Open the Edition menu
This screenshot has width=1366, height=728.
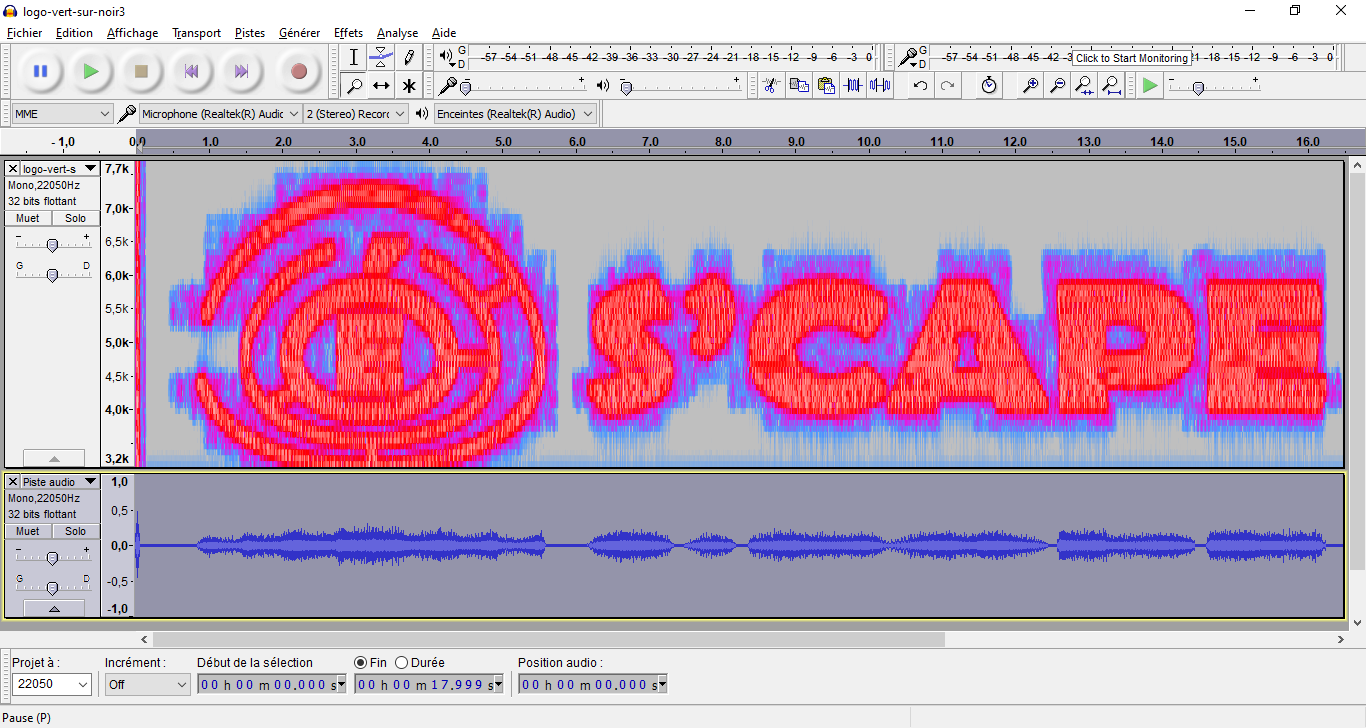click(74, 33)
